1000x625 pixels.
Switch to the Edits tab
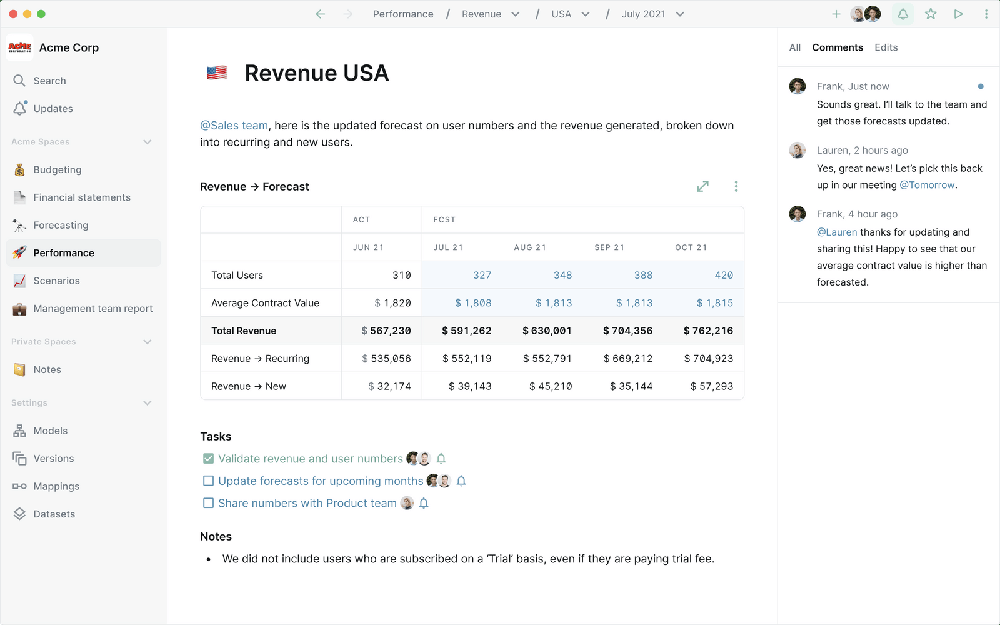(x=886, y=47)
